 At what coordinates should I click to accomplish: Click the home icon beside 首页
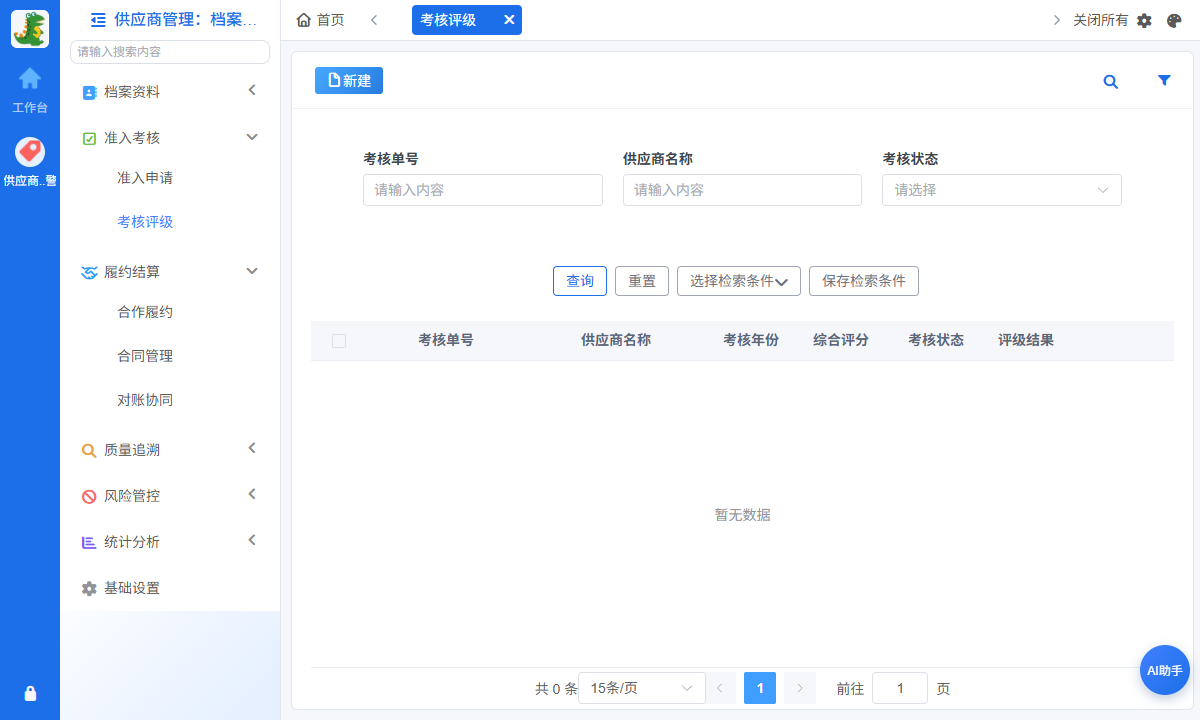[x=304, y=20]
